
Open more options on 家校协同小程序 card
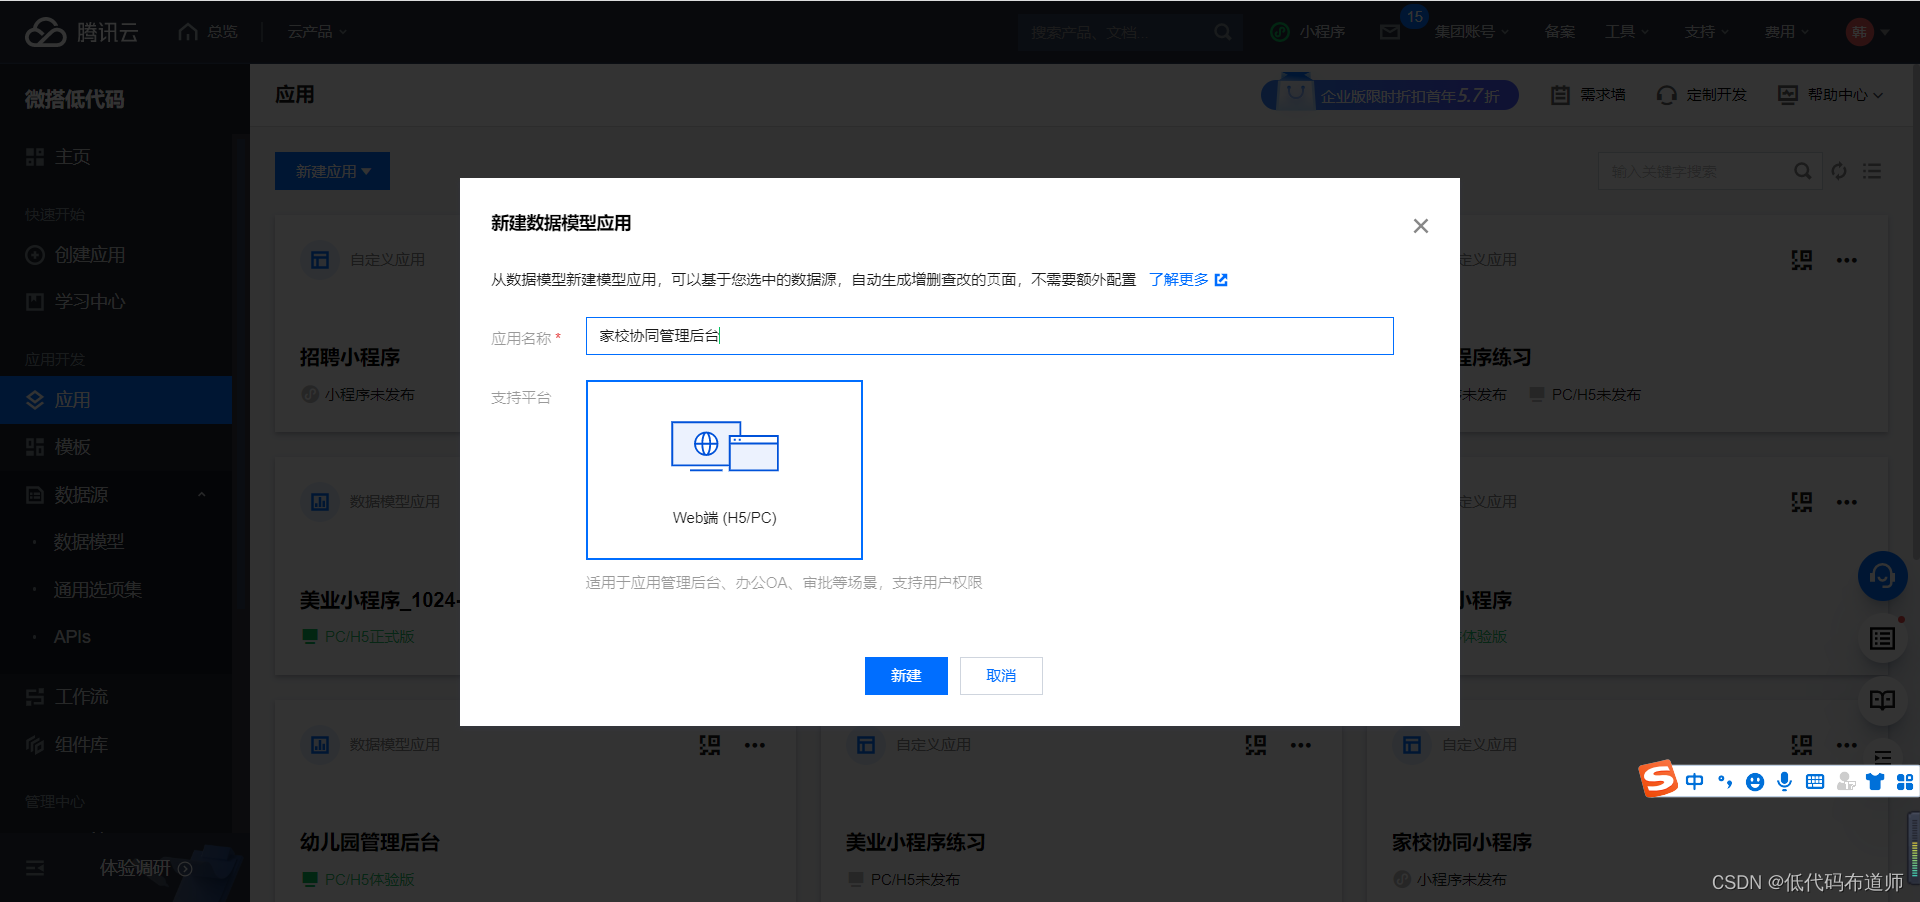(1847, 745)
